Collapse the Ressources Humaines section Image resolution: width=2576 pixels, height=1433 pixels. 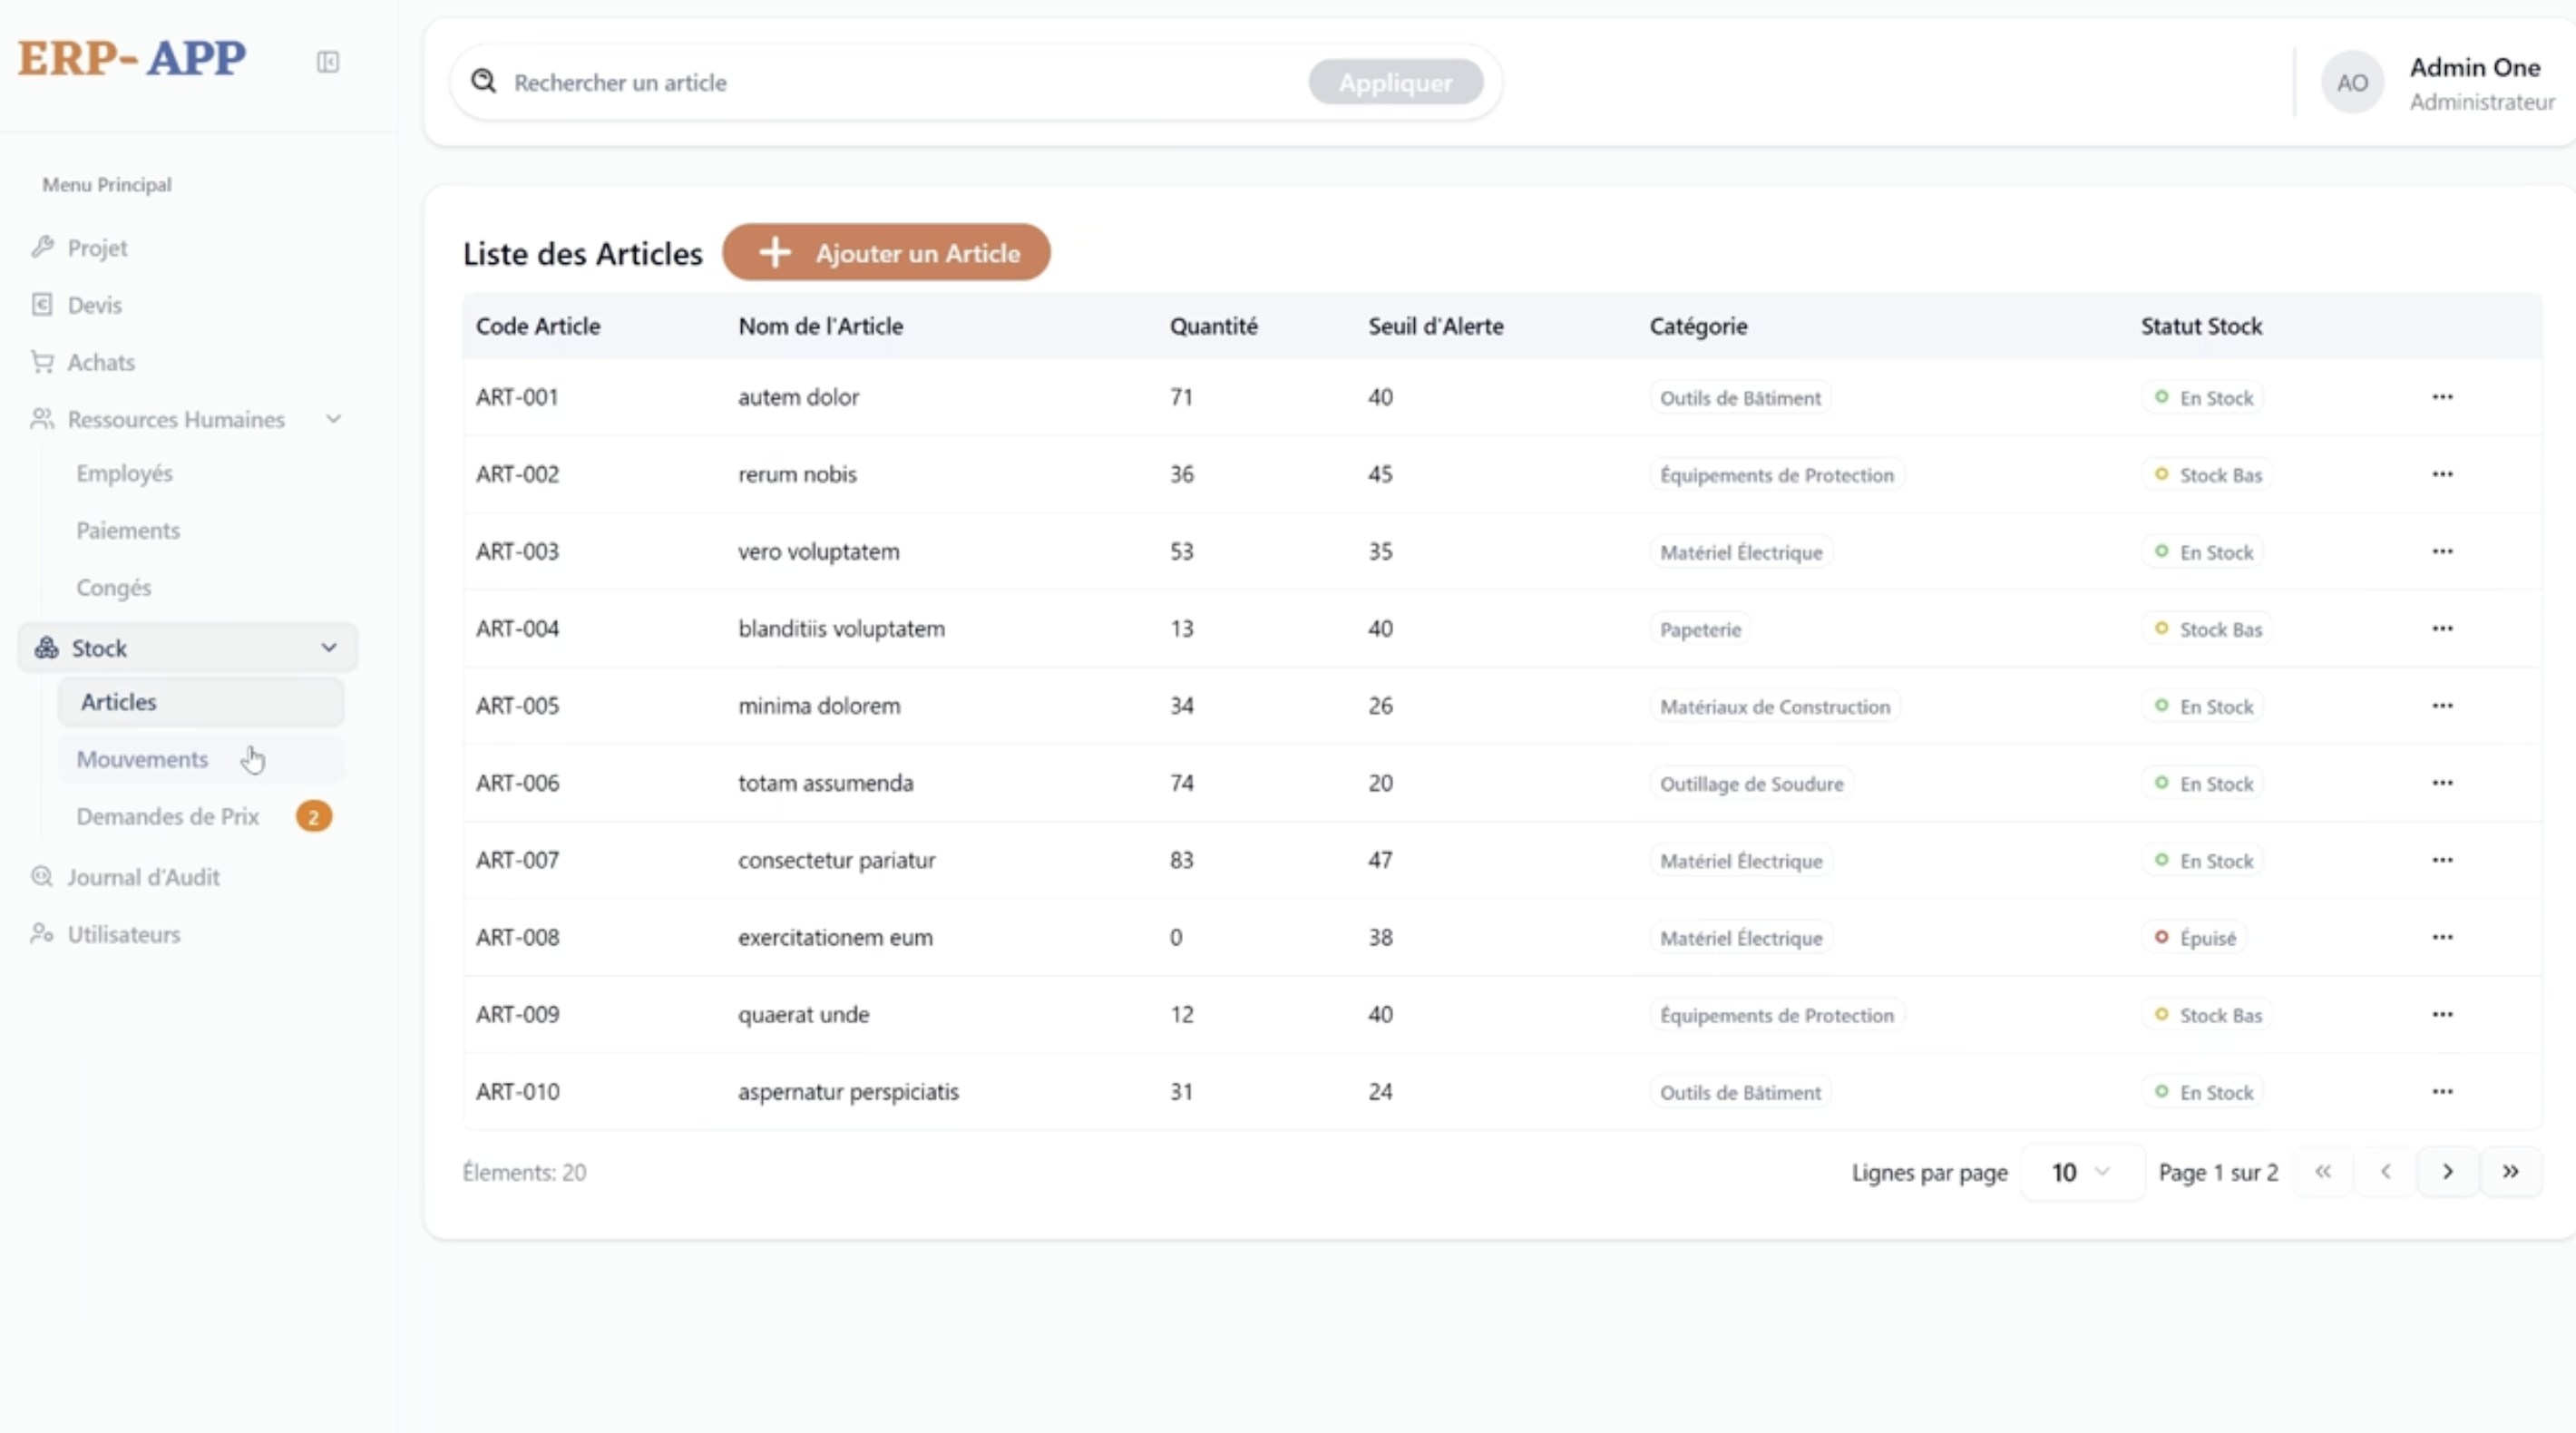[x=334, y=419]
